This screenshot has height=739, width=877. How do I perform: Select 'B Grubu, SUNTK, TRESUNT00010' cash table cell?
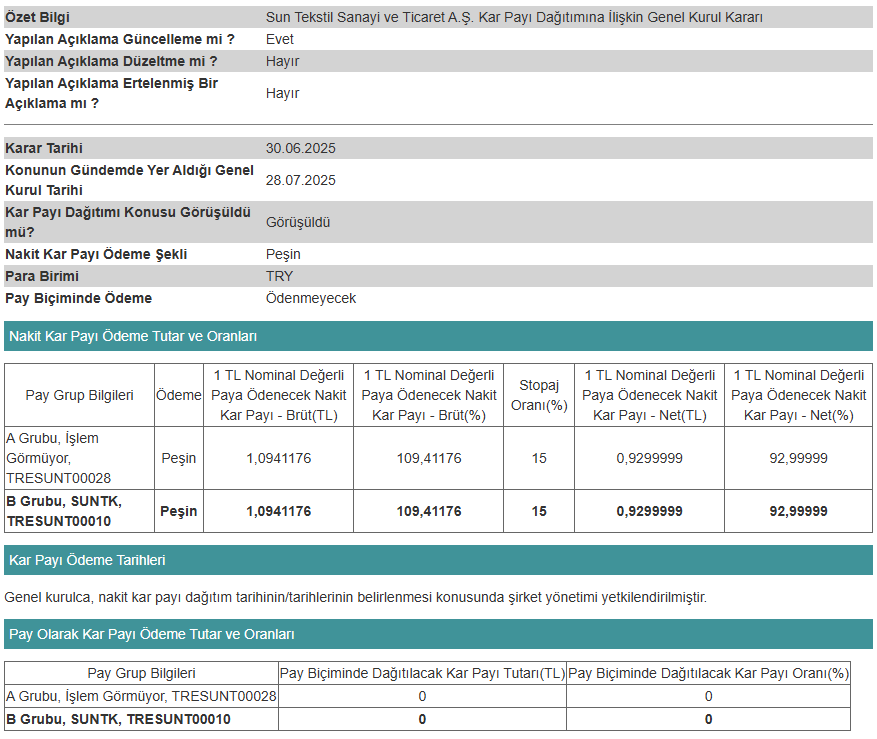pos(79,511)
